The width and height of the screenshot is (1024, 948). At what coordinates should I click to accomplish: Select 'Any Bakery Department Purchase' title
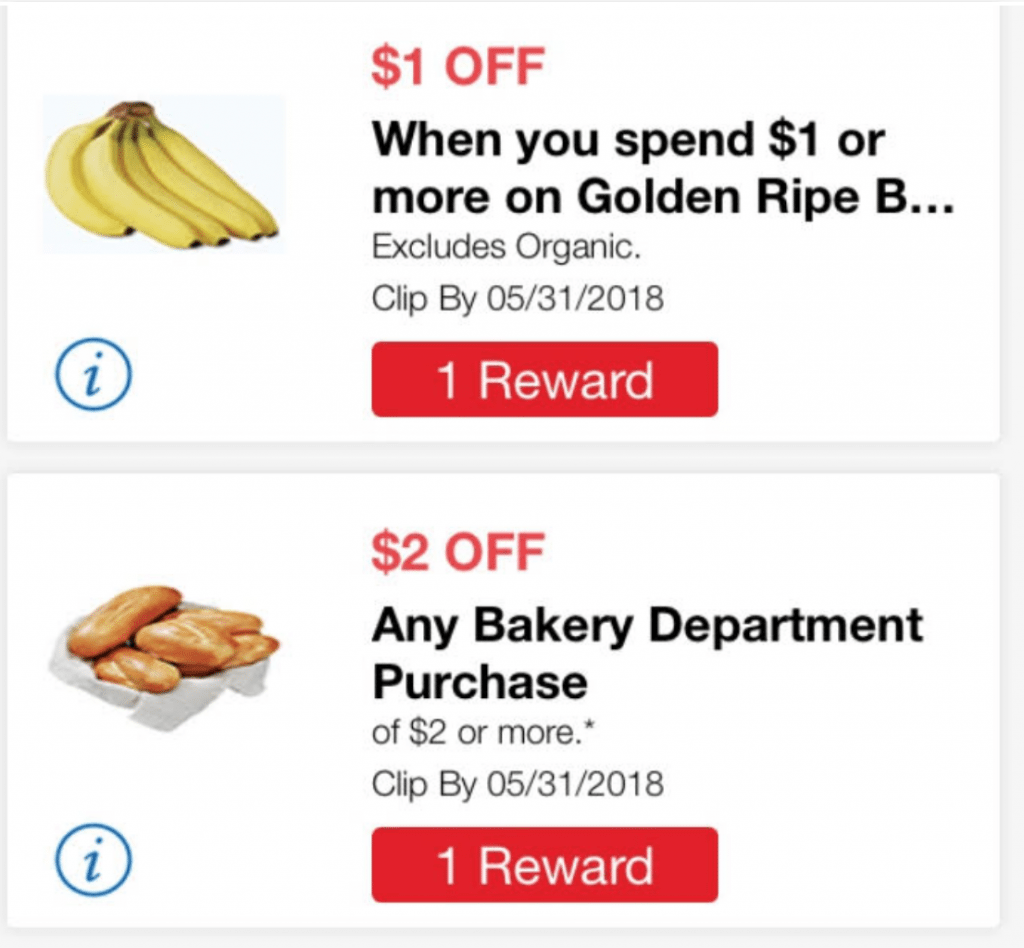(x=647, y=654)
